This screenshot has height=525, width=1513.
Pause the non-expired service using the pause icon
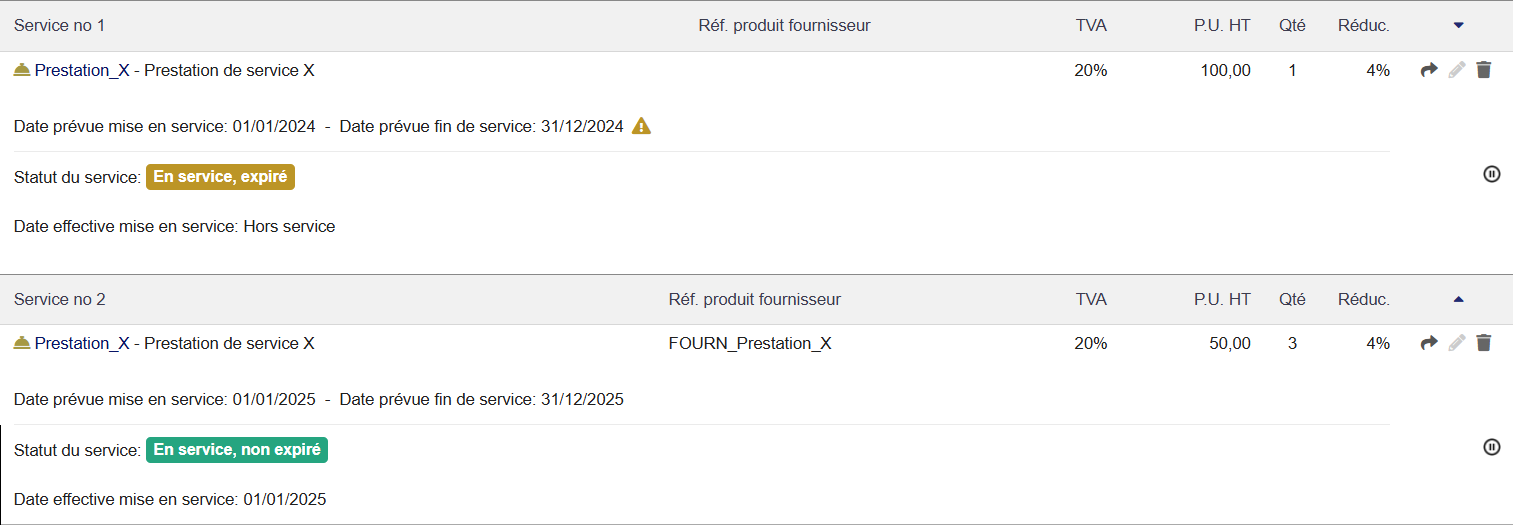click(1491, 447)
